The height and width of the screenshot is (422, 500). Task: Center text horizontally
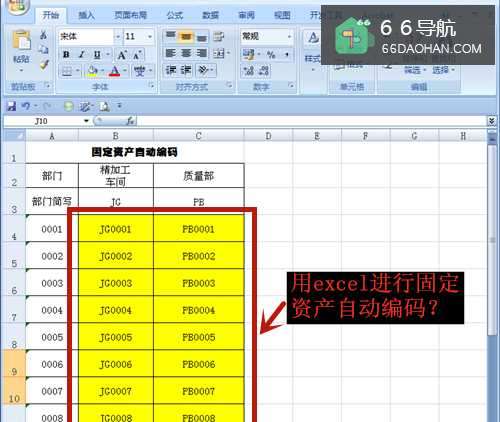coord(186,53)
